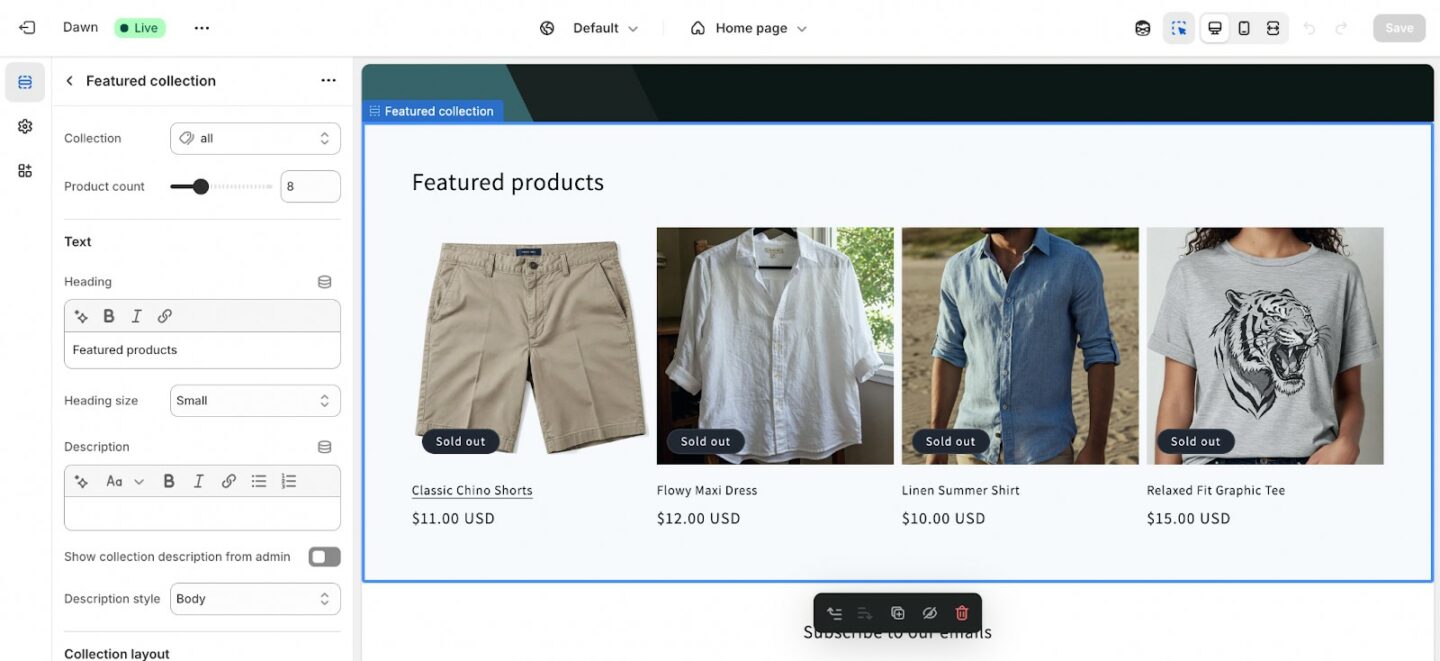This screenshot has height=661, width=1440.
Task: Delete the Featured collection section
Action: (961, 612)
